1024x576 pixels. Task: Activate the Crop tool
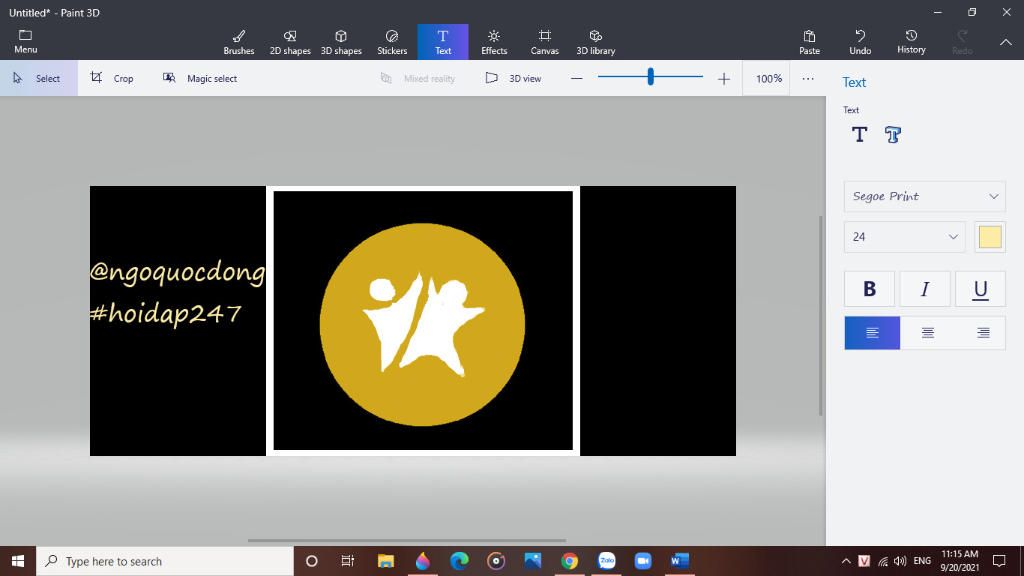(x=112, y=78)
